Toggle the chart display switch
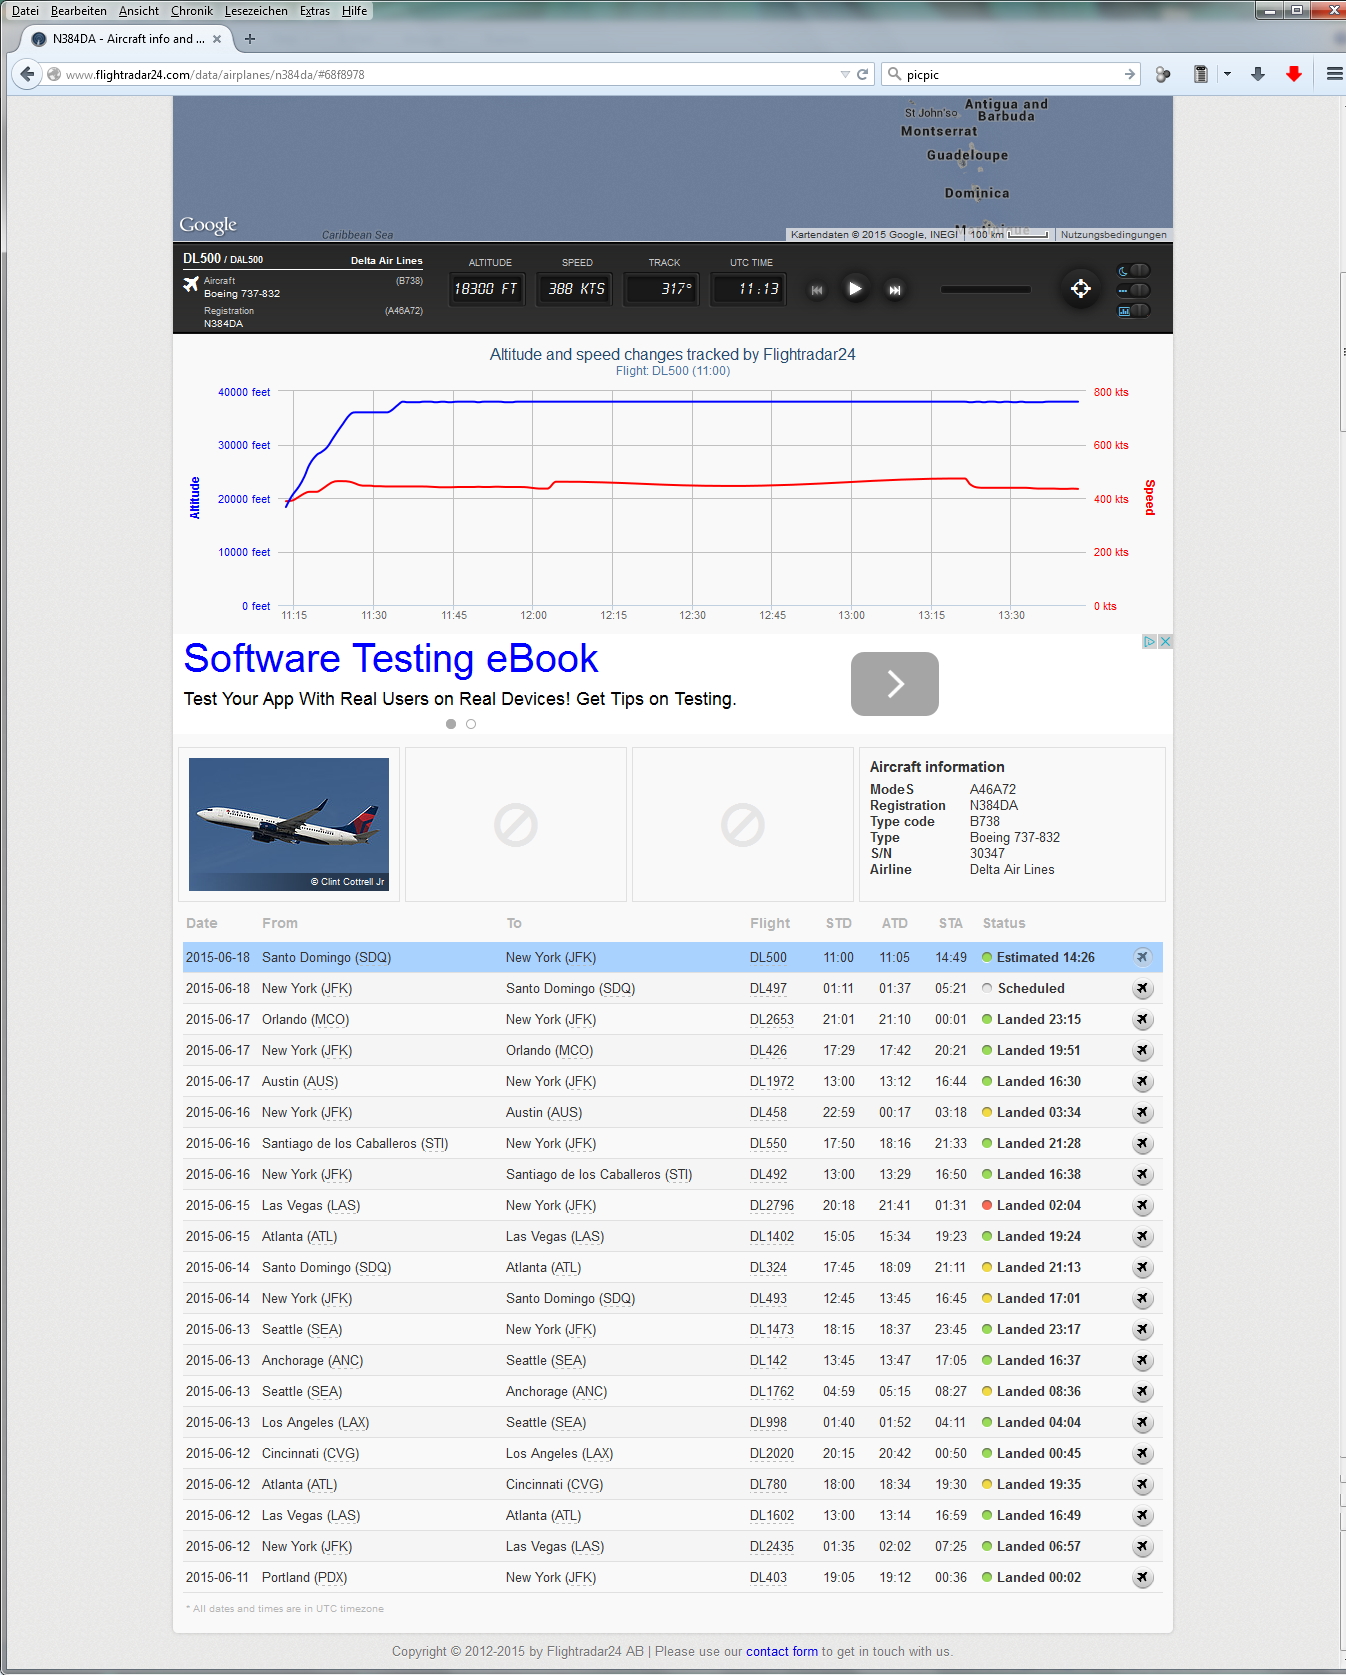Viewport: 1346px width, 1675px height. click(1133, 311)
